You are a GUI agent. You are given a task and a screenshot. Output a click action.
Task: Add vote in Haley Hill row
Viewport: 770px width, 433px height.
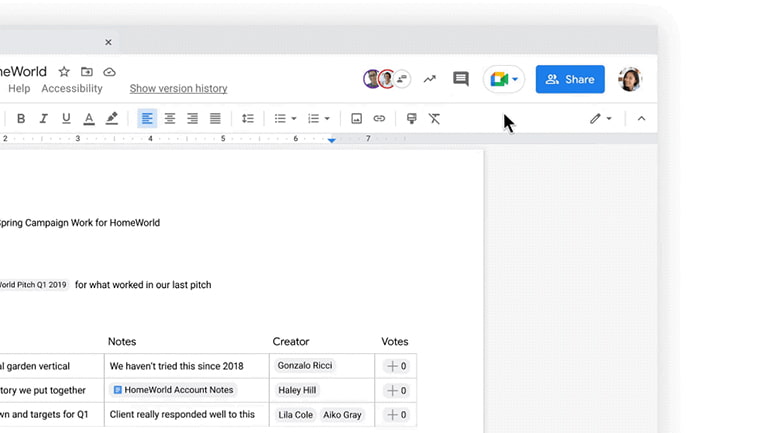point(396,390)
